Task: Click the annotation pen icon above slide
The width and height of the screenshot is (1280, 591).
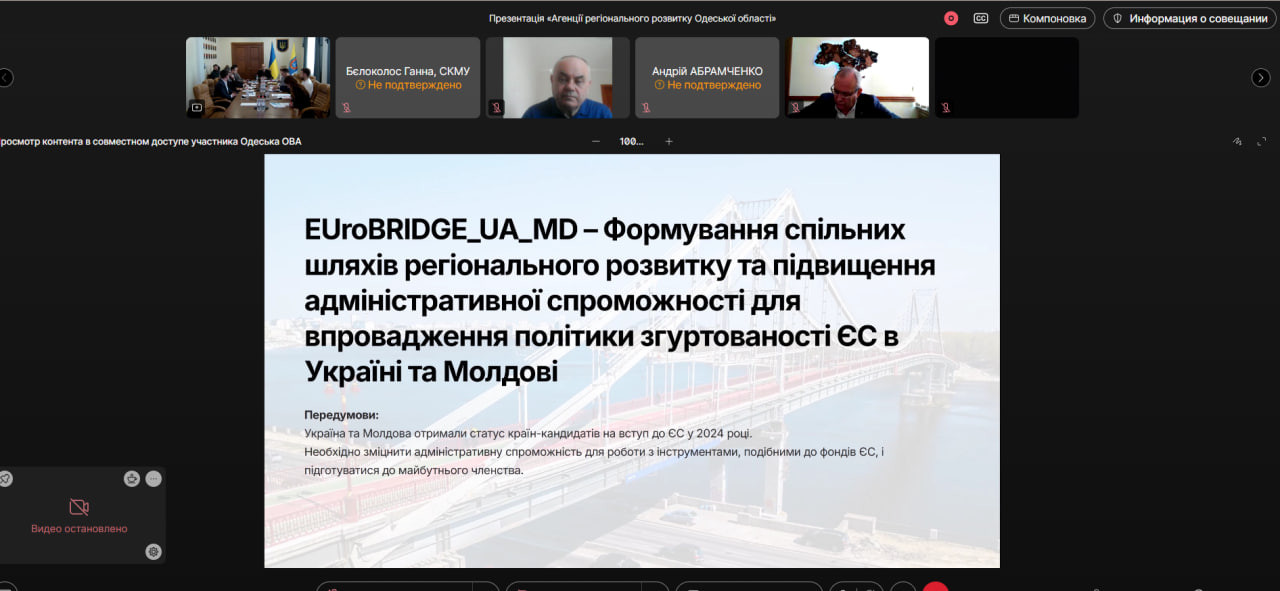Action: (1237, 141)
